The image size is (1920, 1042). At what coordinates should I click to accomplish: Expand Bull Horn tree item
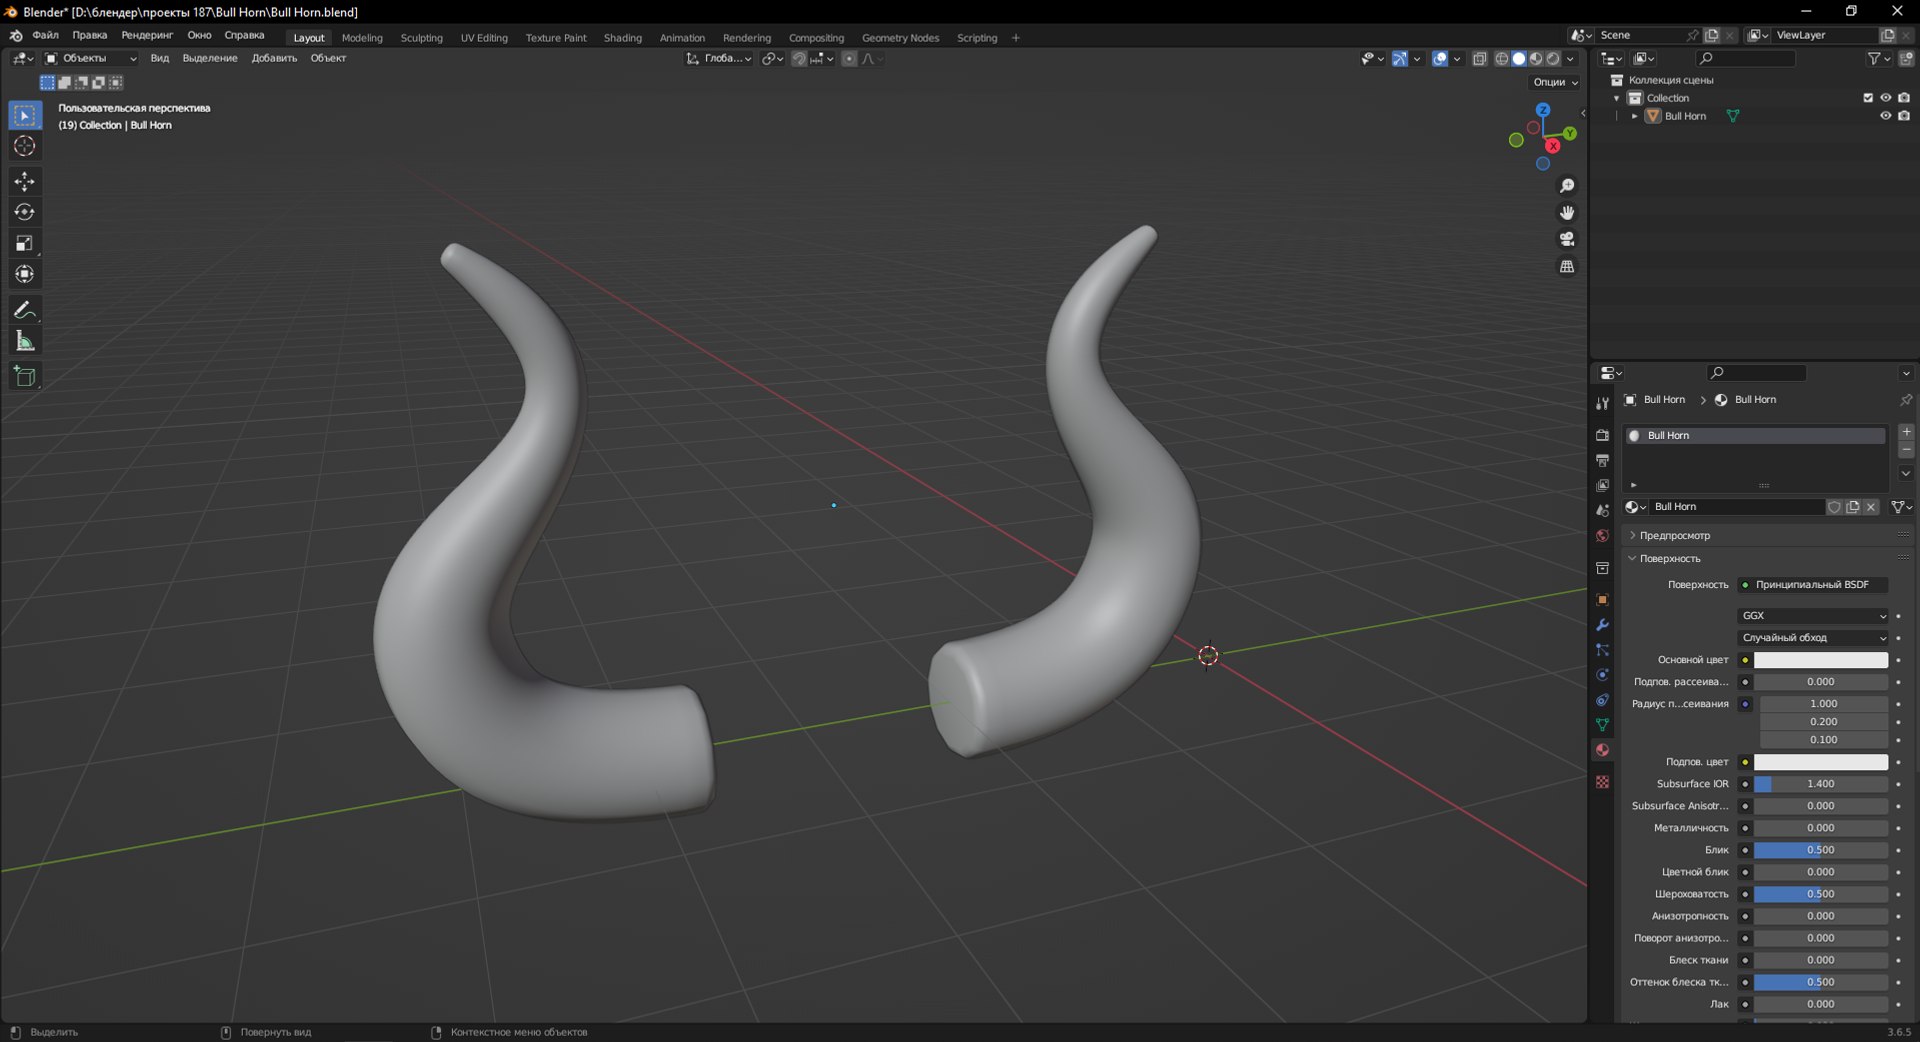click(1635, 116)
